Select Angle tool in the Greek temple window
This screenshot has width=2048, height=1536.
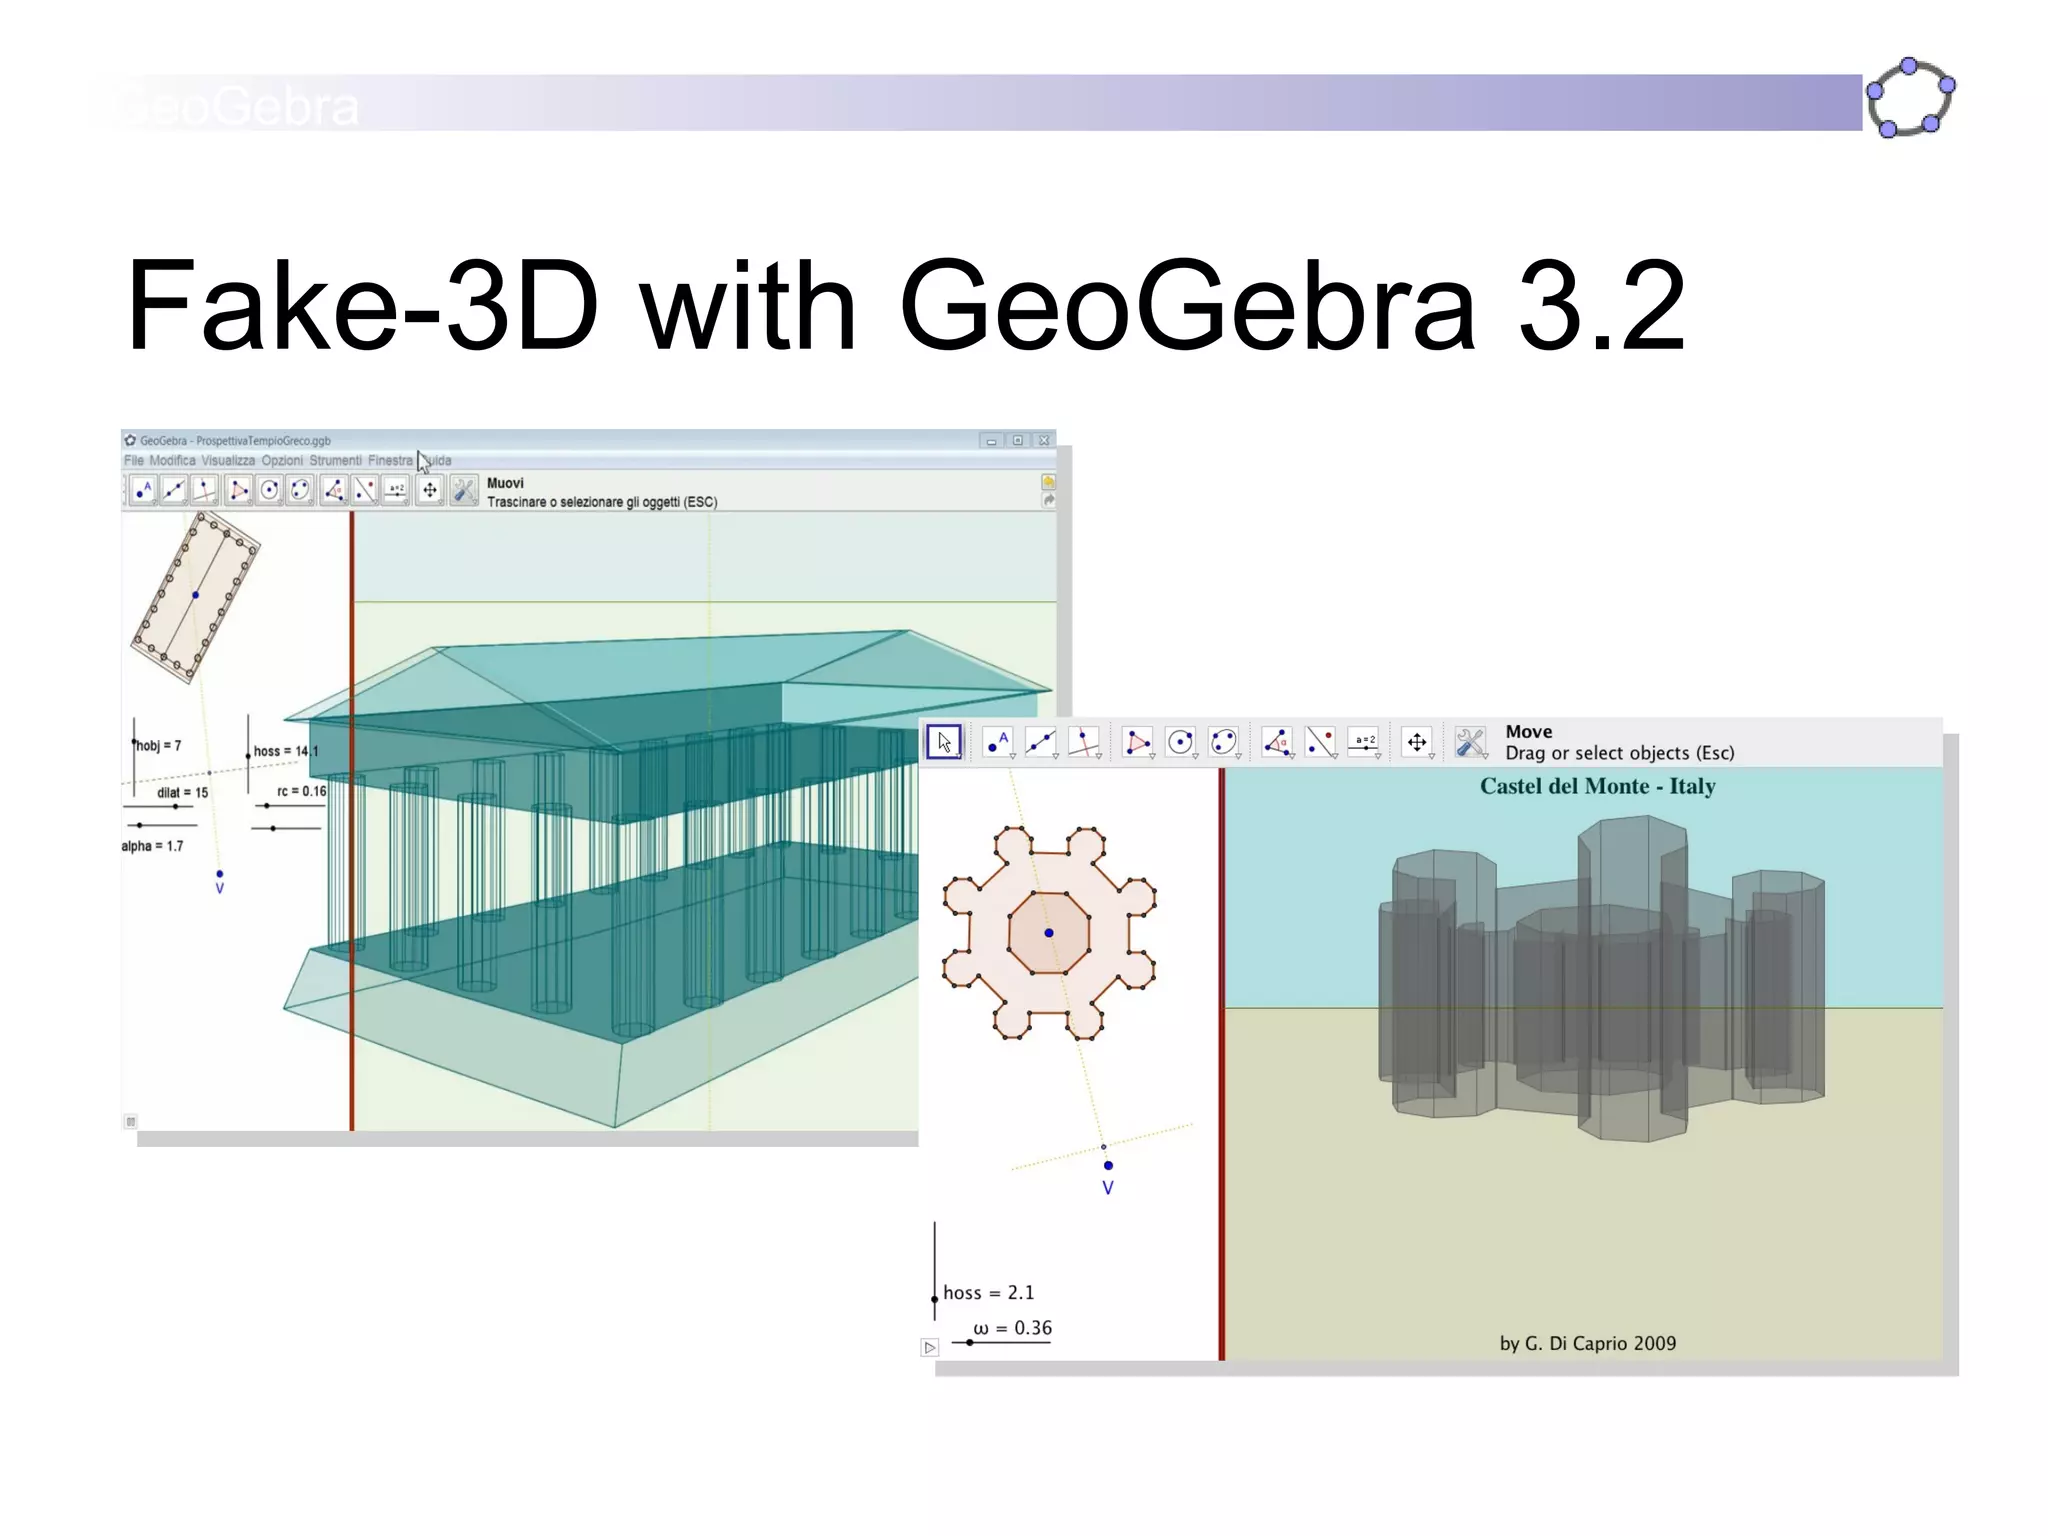[x=335, y=490]
